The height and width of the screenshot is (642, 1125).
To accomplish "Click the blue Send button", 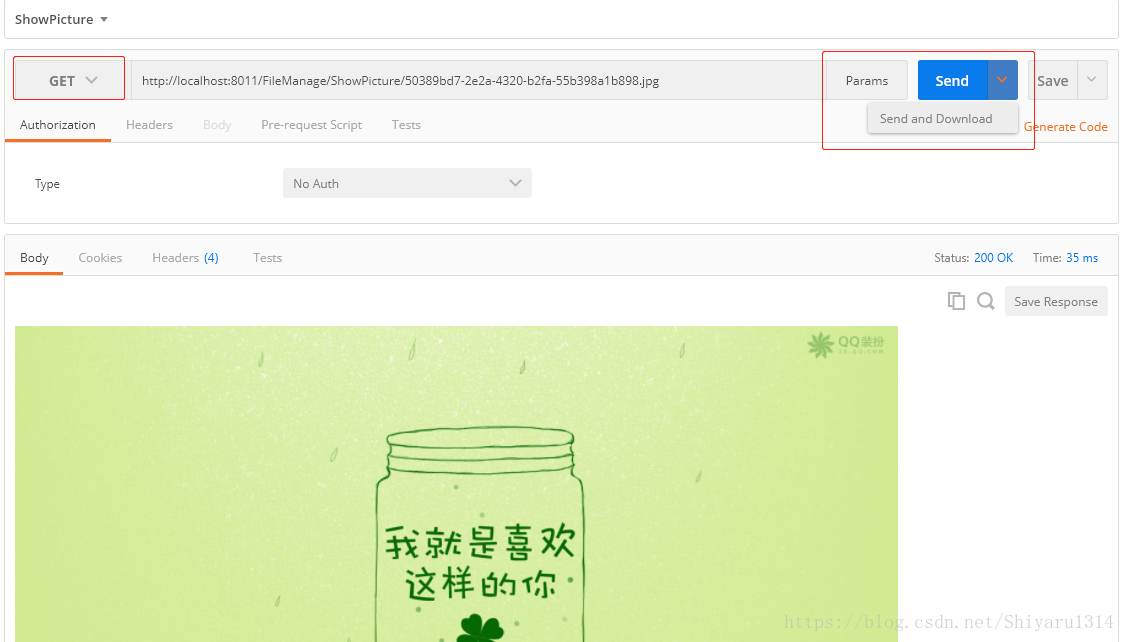I will (x=952, y=80).
